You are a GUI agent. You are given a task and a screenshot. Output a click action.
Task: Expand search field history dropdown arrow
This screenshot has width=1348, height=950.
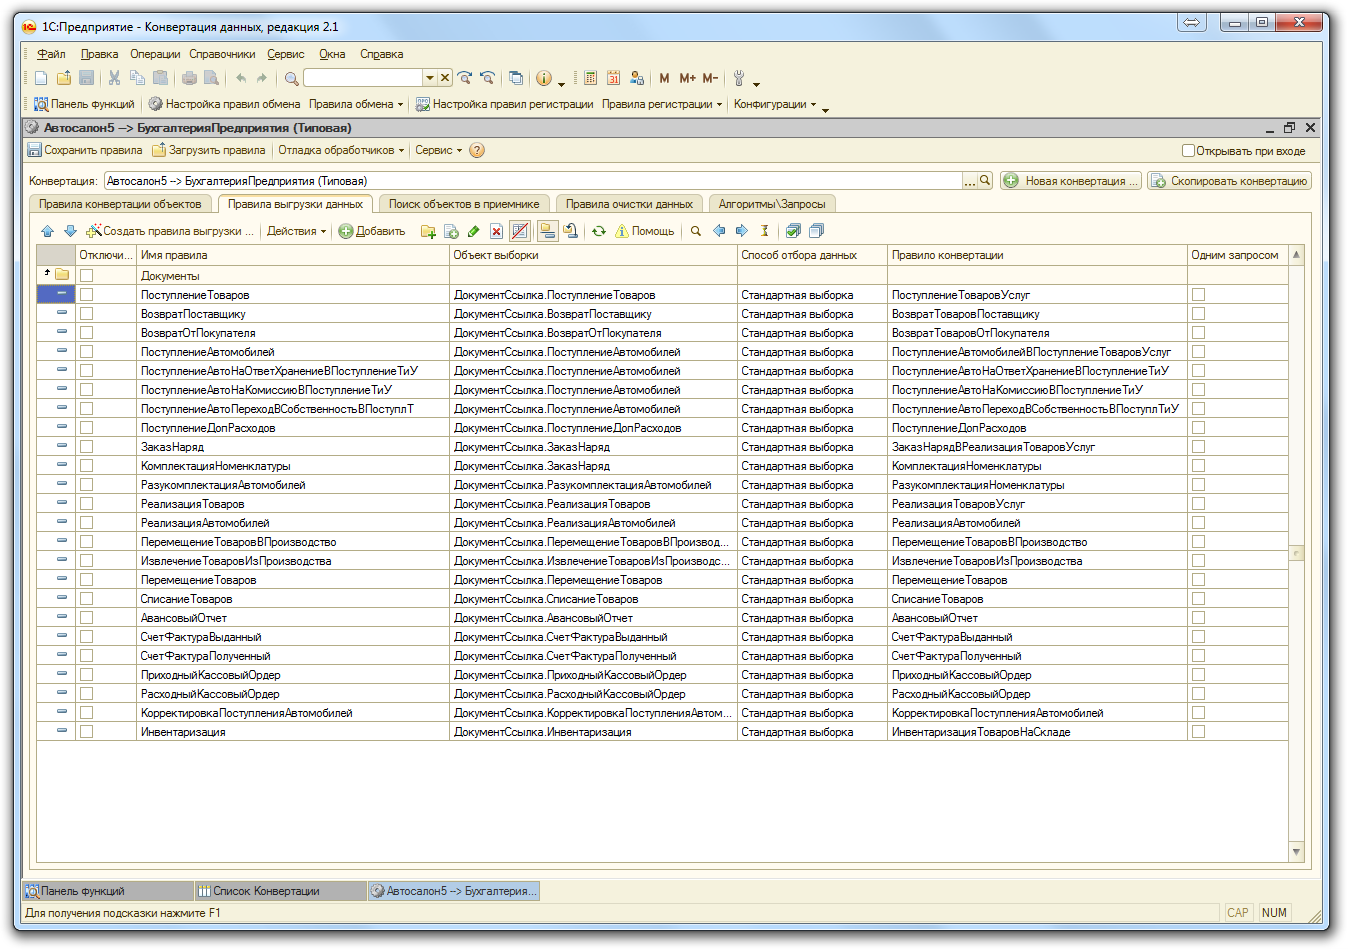(430, 78)
